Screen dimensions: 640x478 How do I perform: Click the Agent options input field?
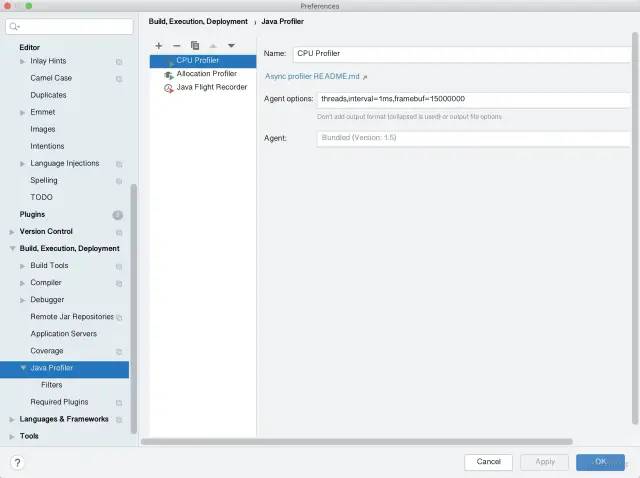[474, 100]
